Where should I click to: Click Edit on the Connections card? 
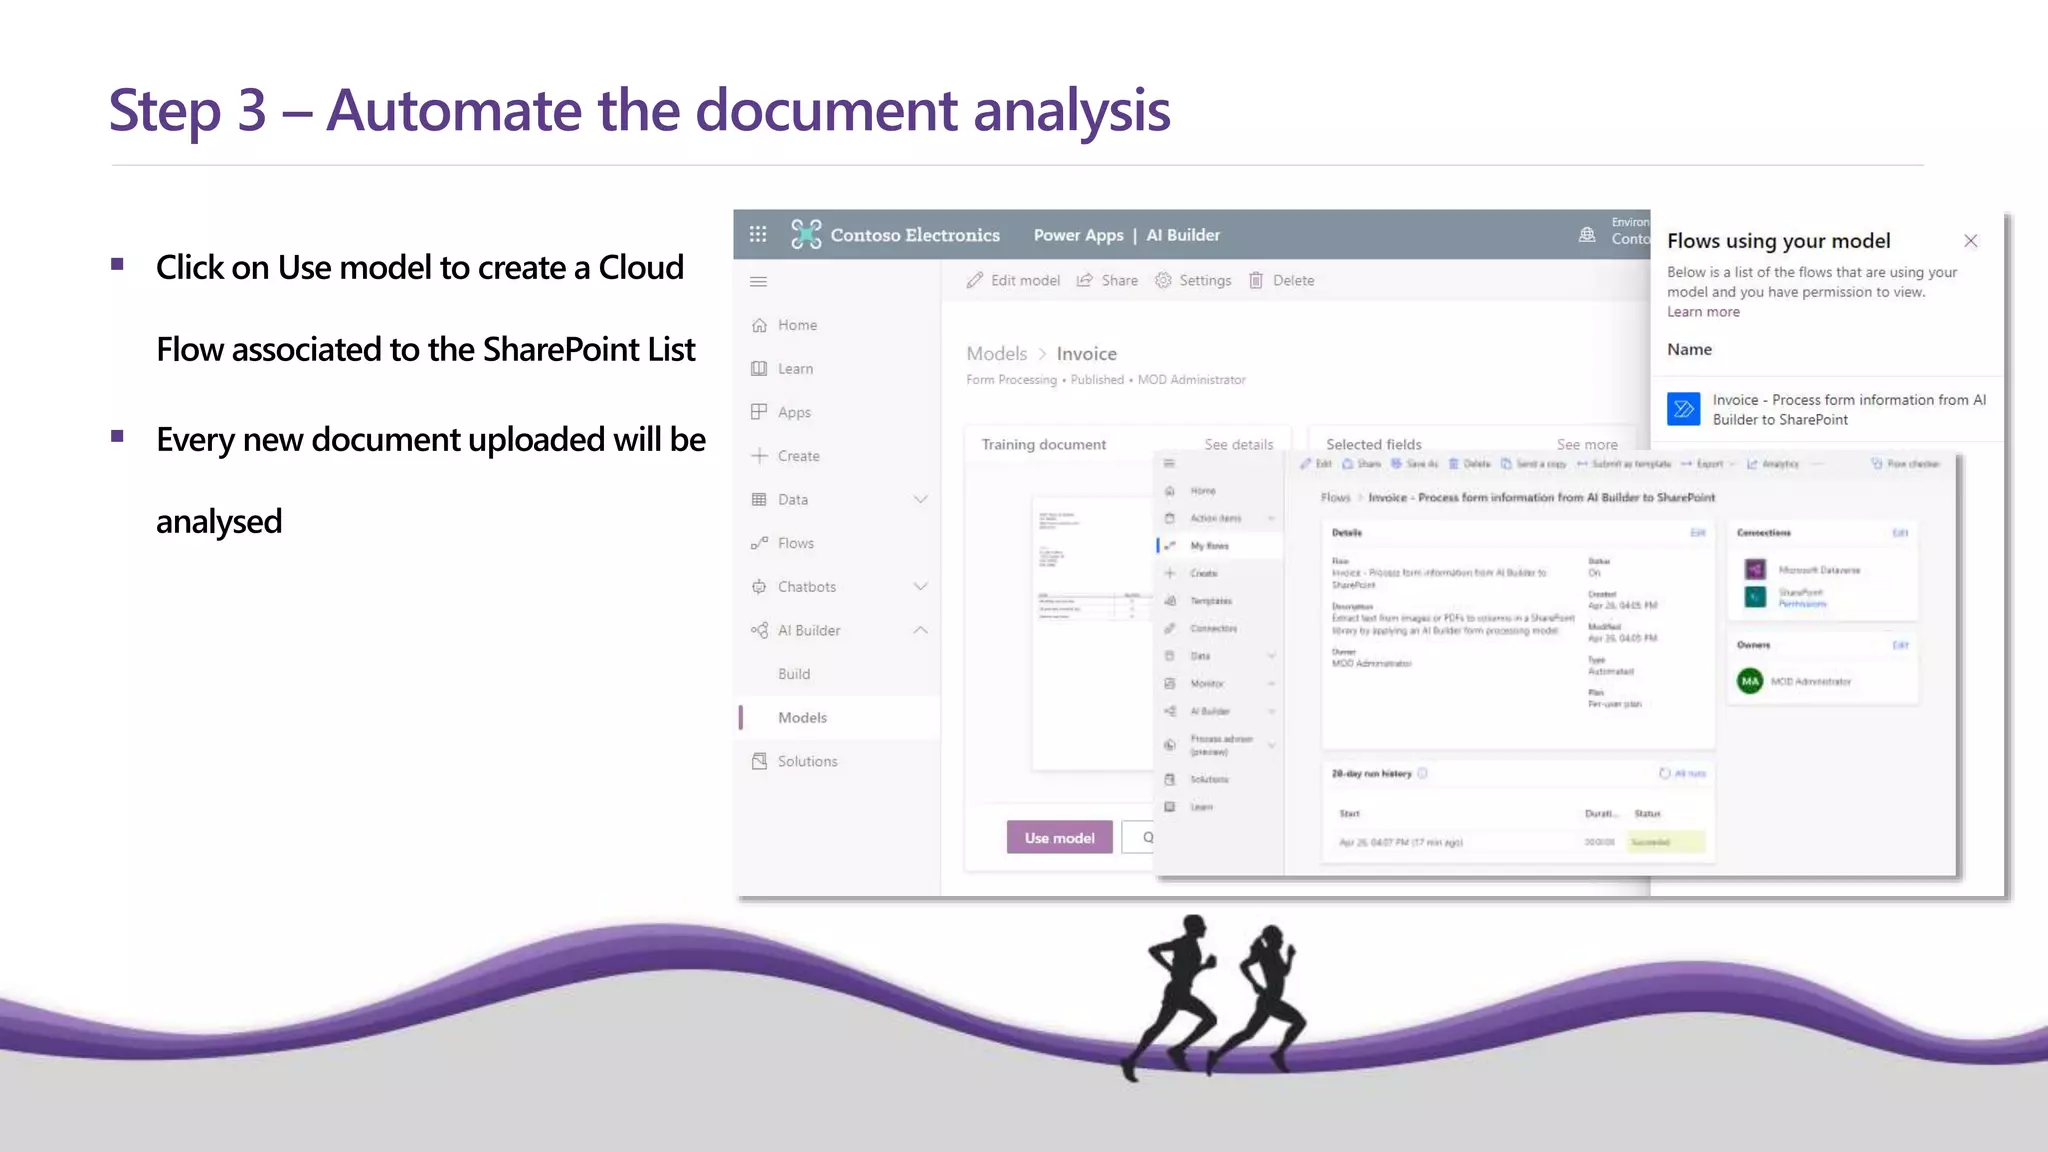1900,533
